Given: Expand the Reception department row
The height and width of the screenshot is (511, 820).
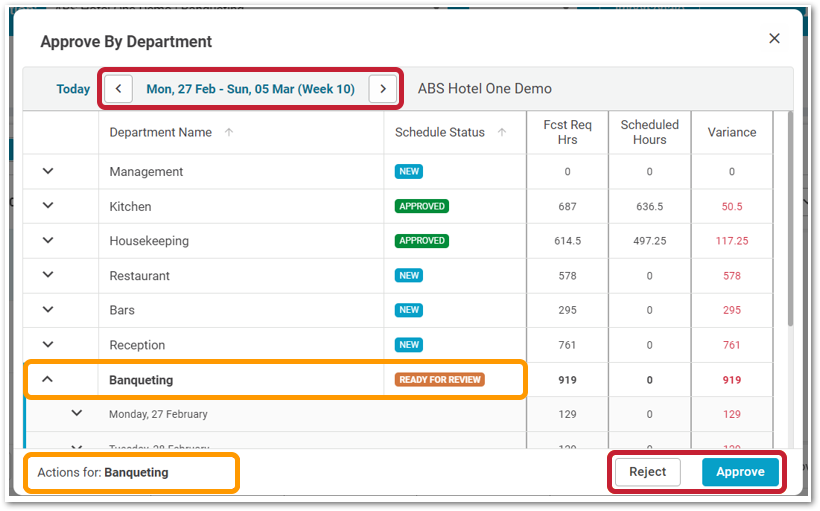Looking at the screenshot, I should pos(48,345).
